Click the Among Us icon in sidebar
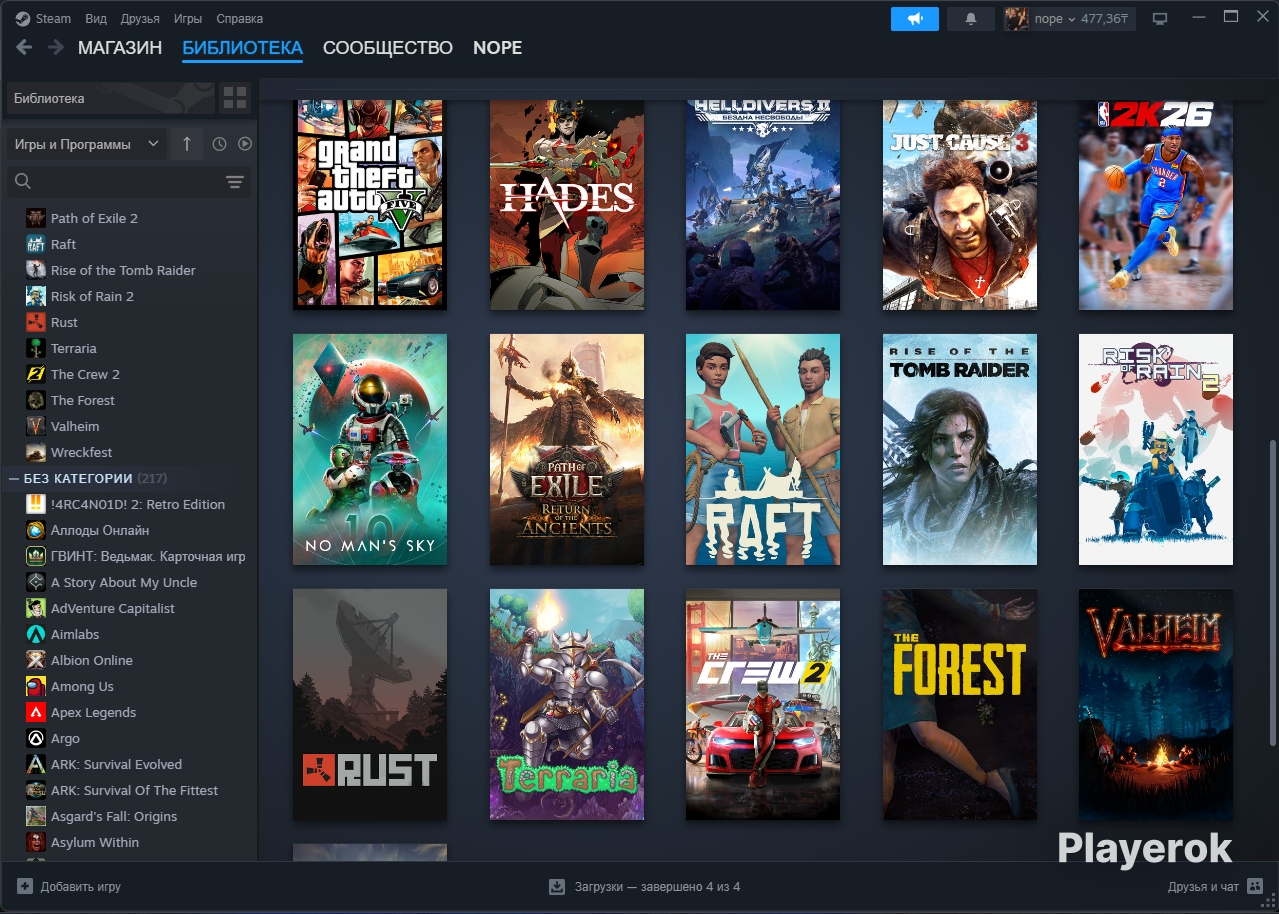 36,686
